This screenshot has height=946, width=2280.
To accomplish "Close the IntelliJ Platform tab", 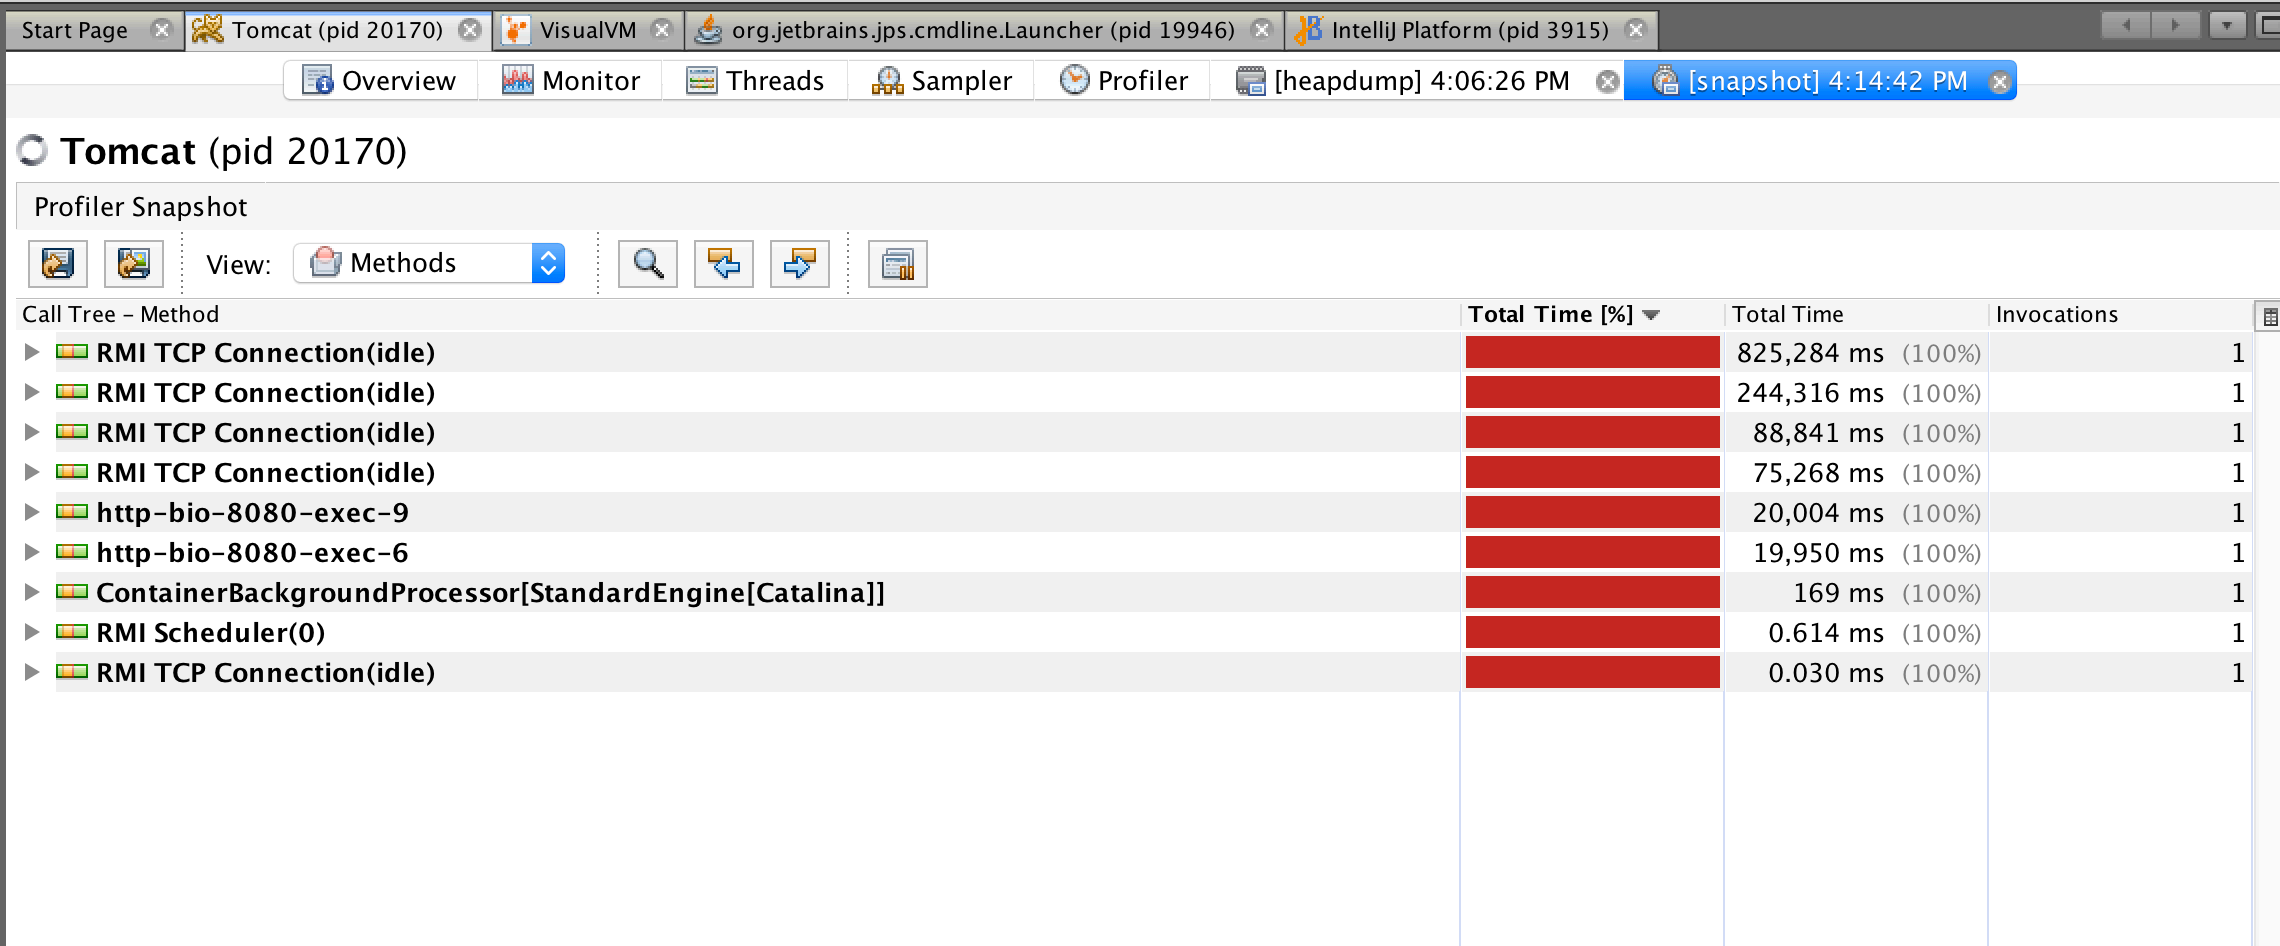I will coord(1636,30).
